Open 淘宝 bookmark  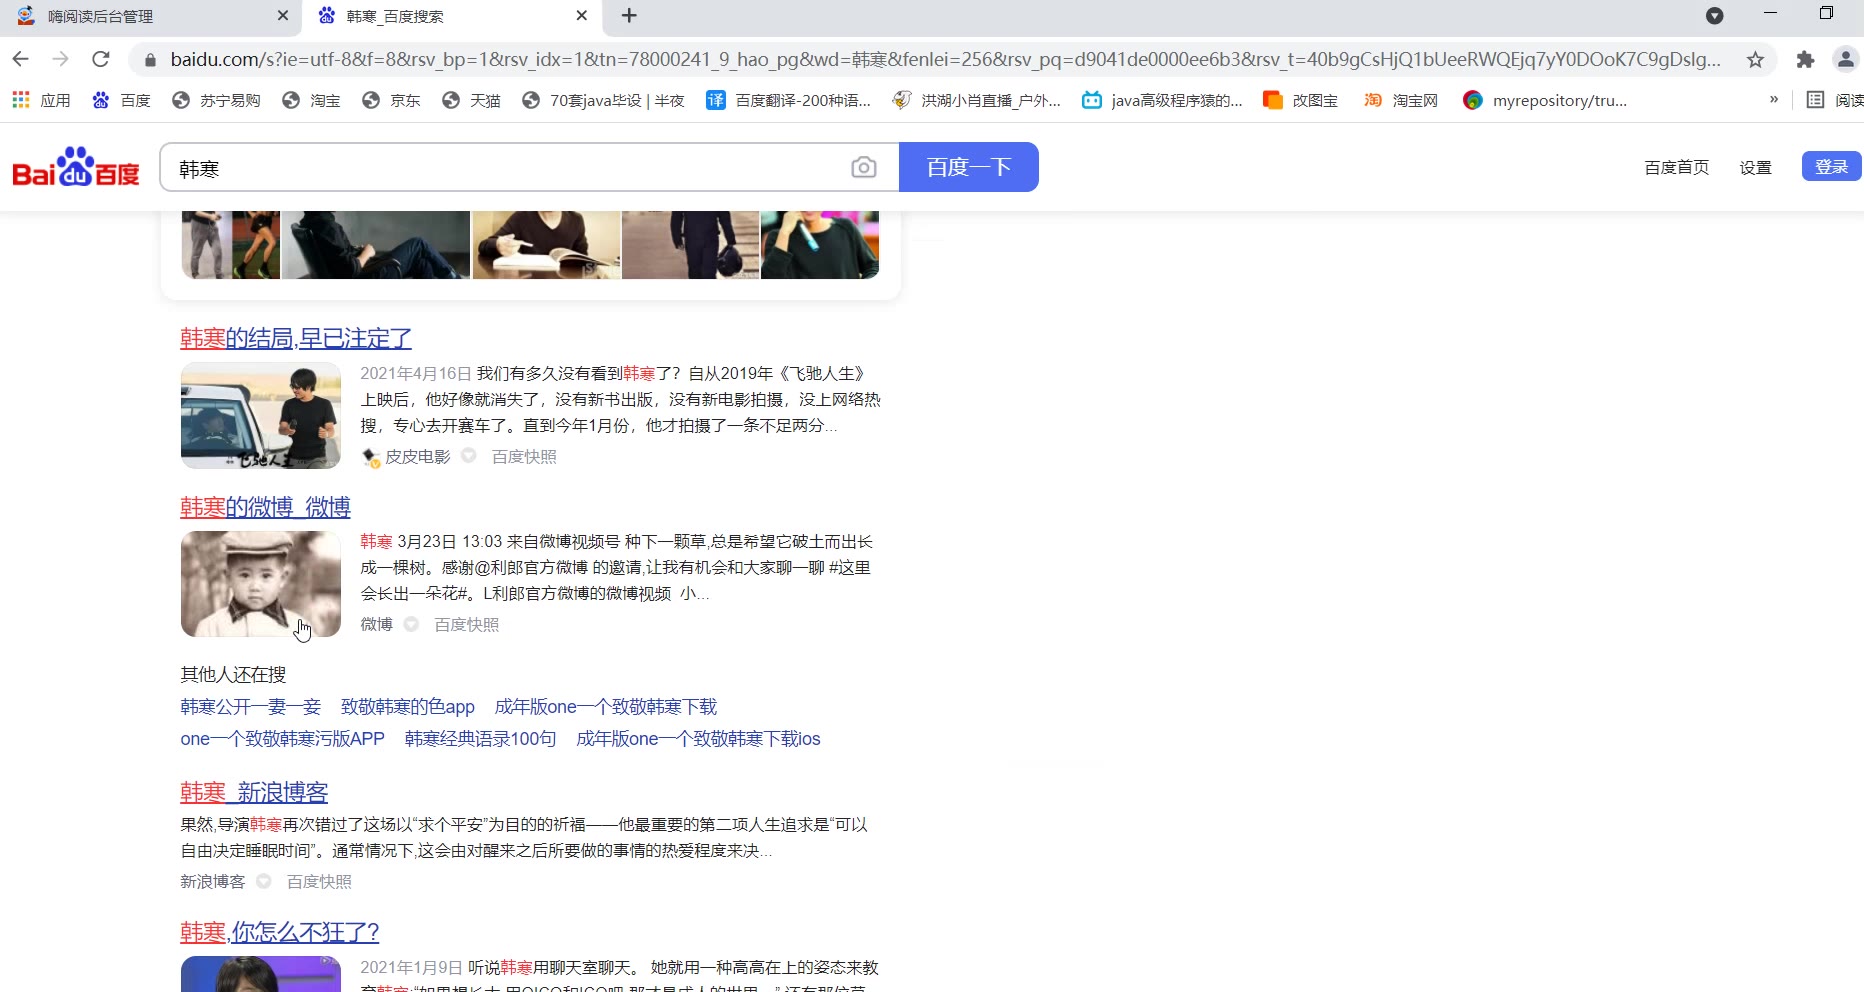311,100
